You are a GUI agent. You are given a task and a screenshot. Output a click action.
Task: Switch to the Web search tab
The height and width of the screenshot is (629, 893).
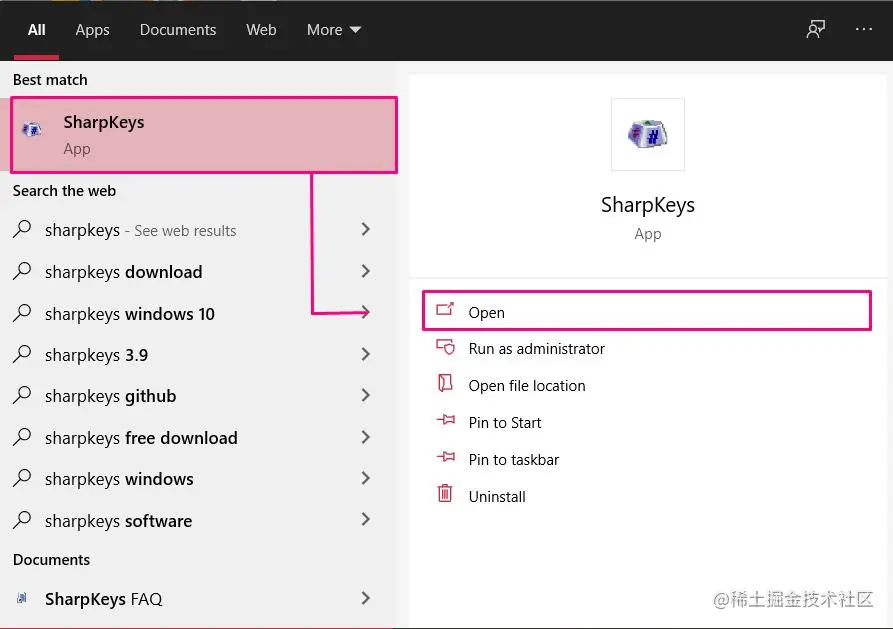tap(261, 30)
